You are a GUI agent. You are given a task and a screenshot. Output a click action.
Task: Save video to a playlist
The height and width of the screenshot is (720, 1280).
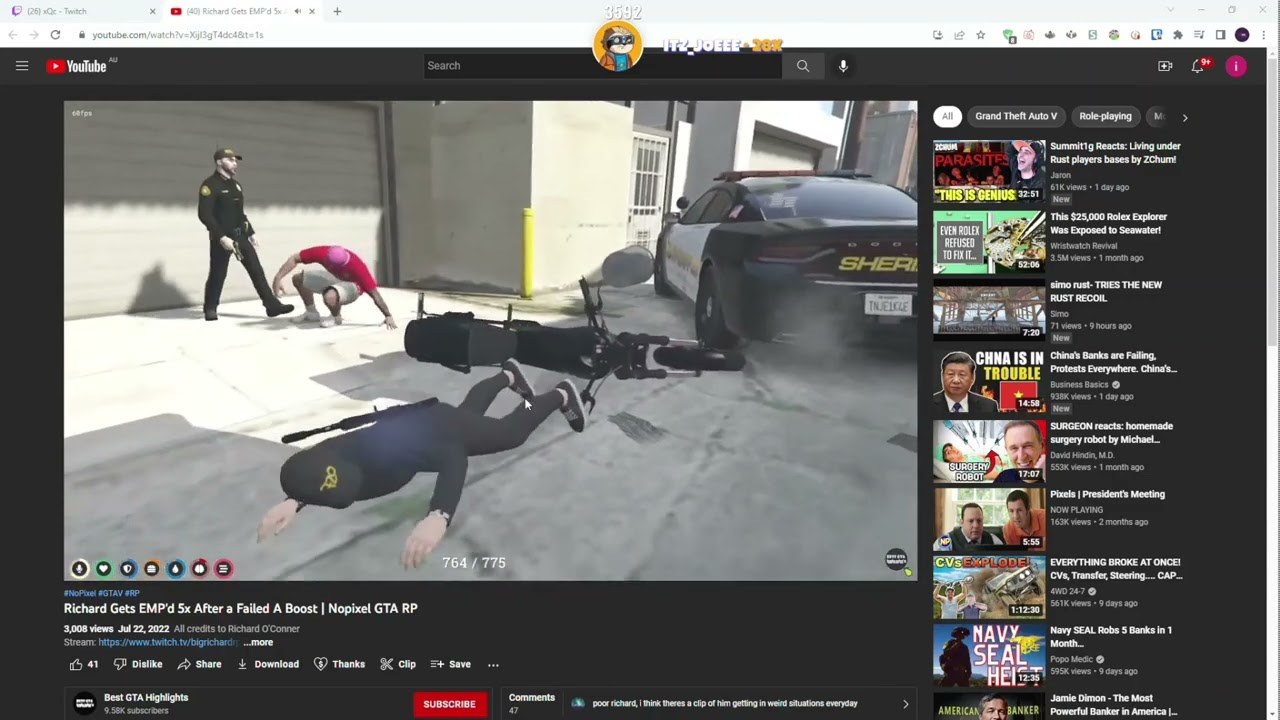450,664
